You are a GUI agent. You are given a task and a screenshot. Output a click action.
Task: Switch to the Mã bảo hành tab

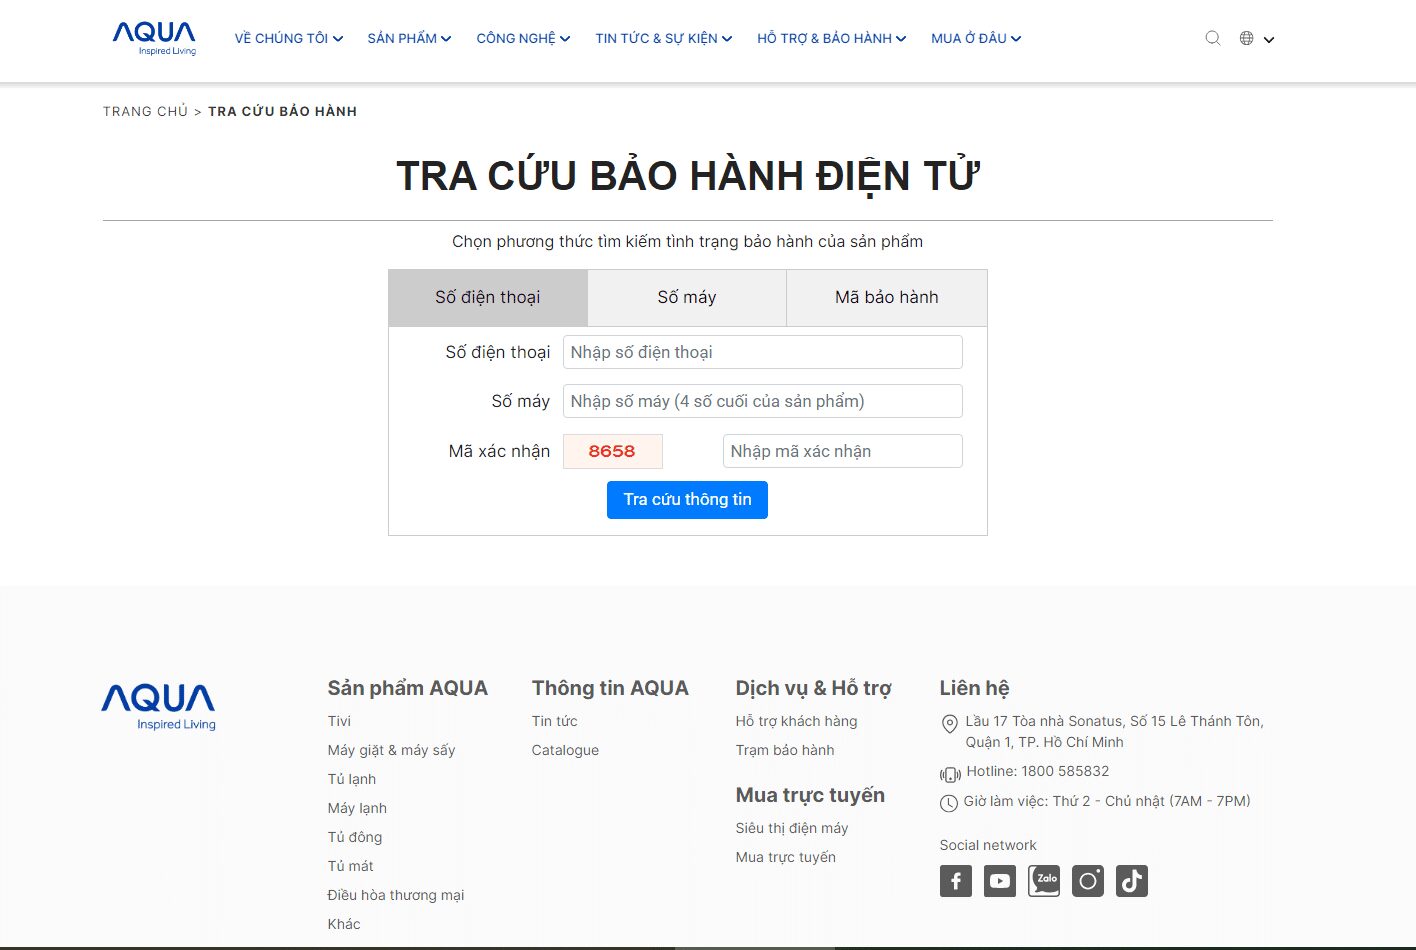tap(886, 297)
